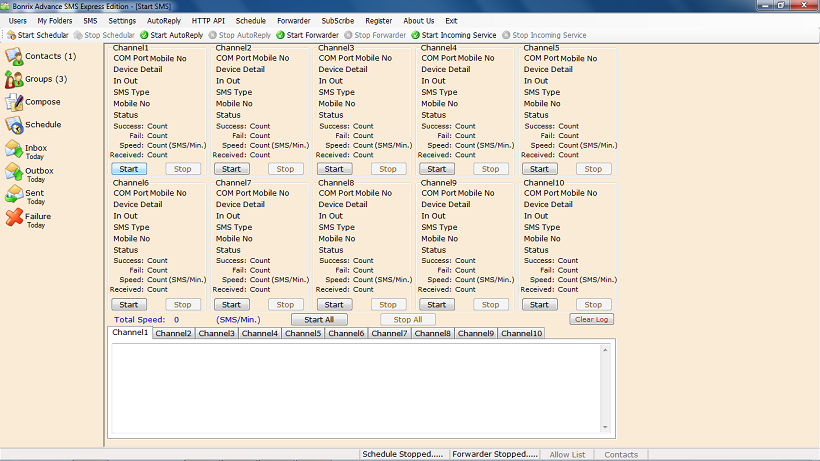Click Stop Forwarder toolbar item
Image resolution: width=820 pixels, height=461 pixels.
(375, 35)
